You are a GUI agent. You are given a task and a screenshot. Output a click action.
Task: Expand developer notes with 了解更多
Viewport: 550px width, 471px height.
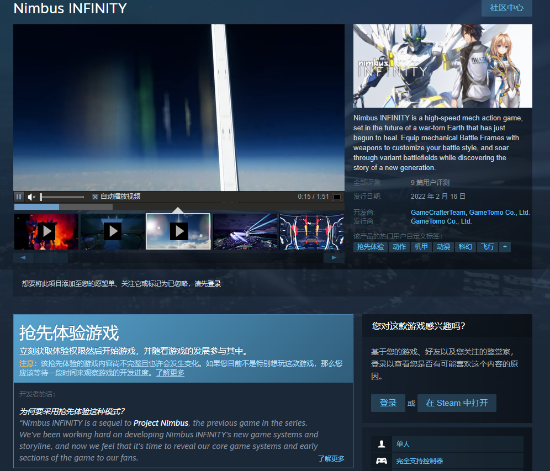tap(331, 458)
